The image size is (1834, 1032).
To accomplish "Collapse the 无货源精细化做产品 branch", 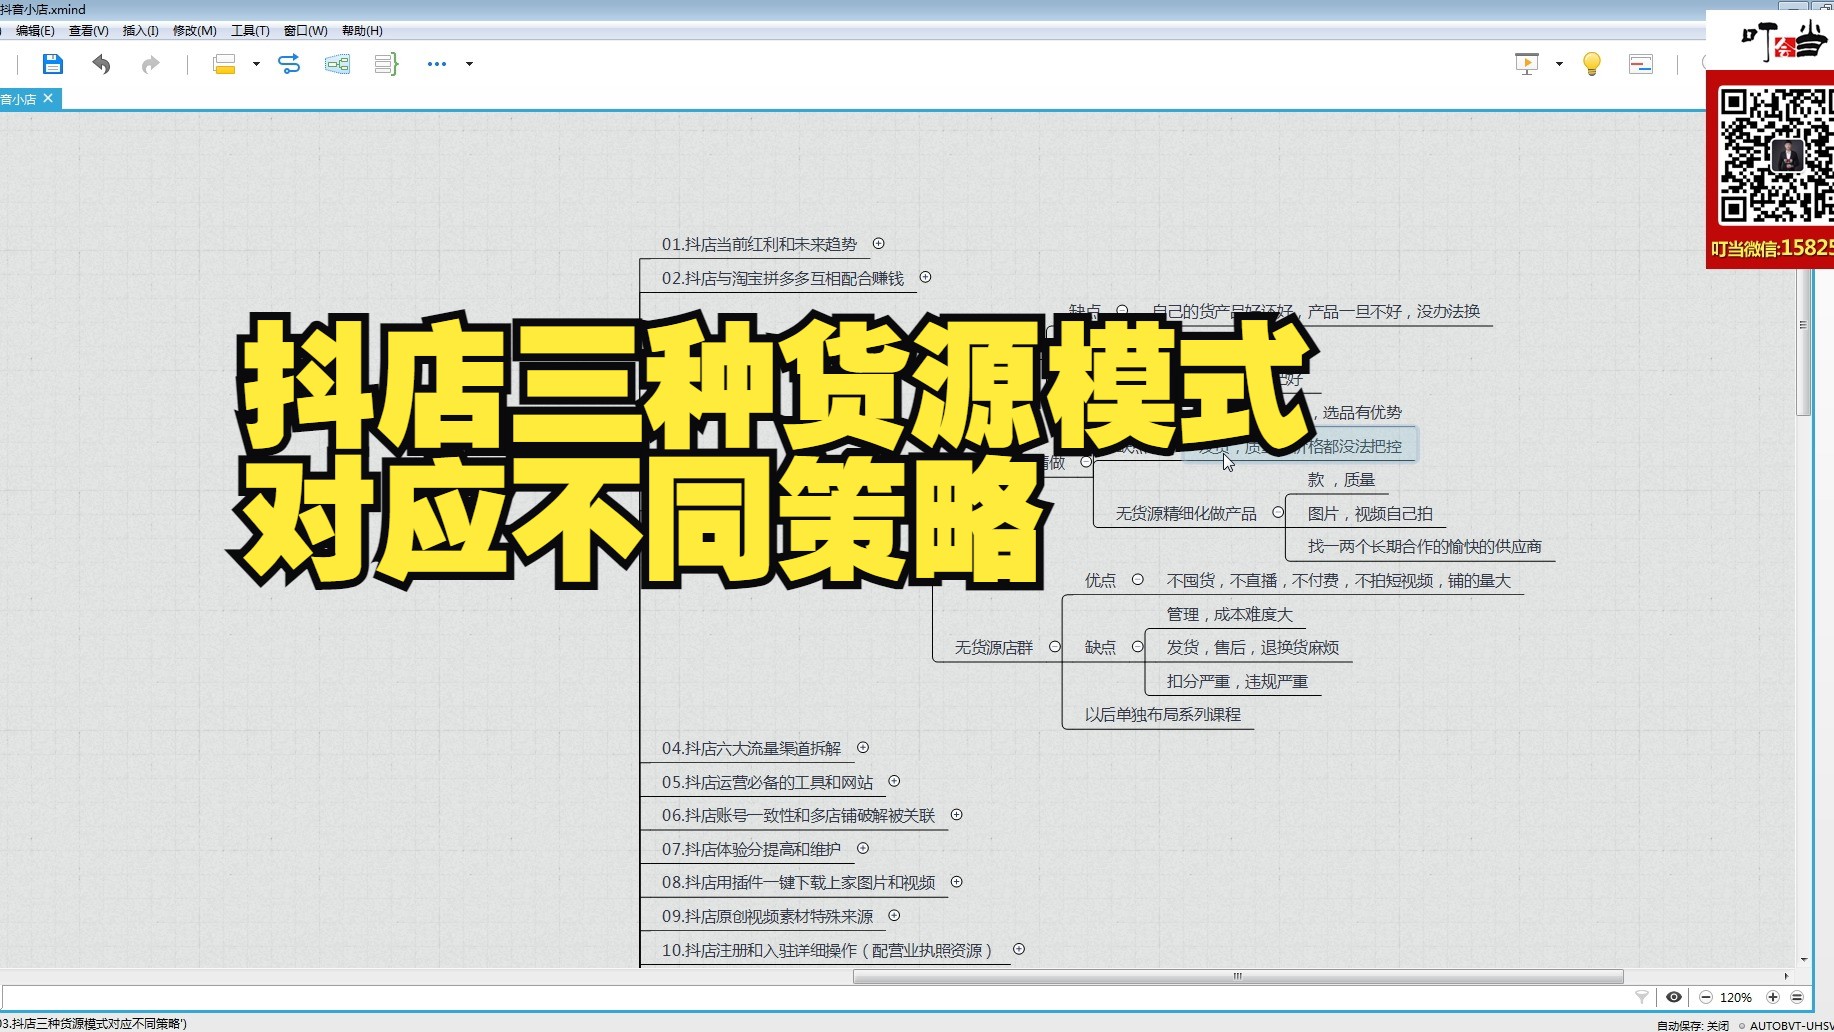I will [1278, 512].
